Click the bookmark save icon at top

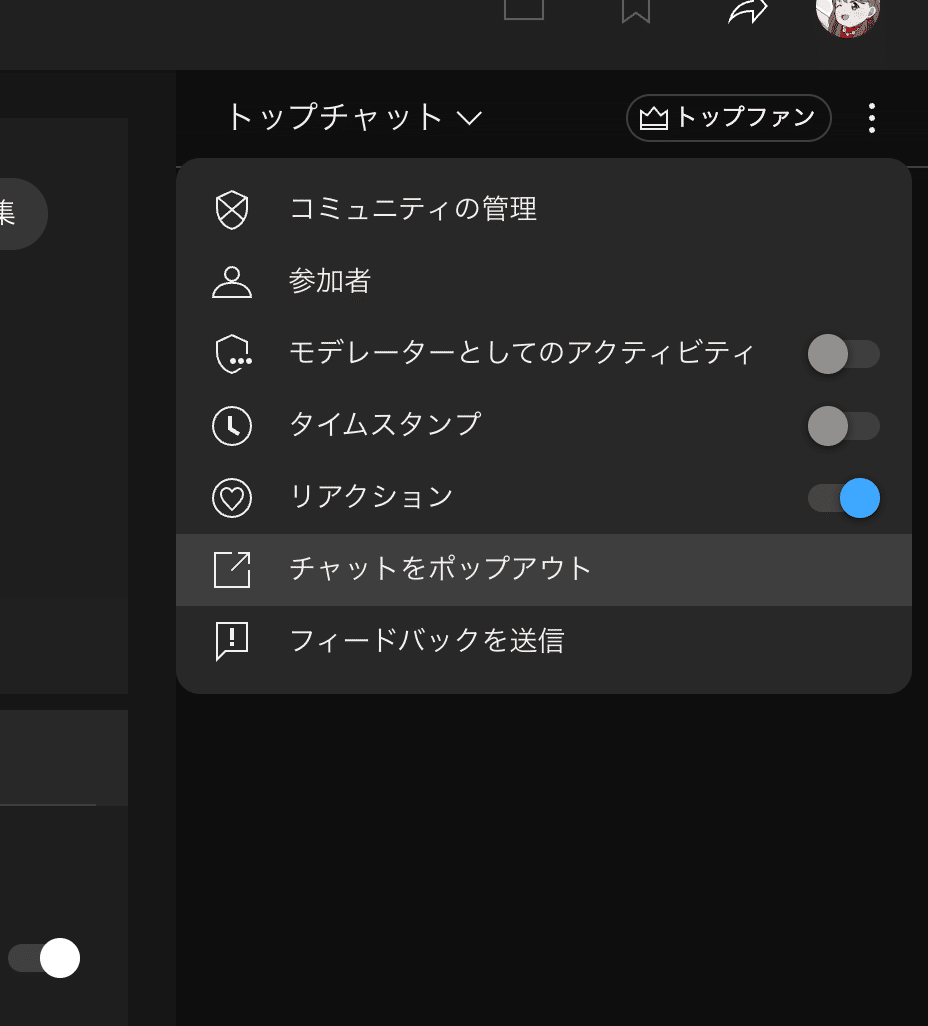pos(638,12)
